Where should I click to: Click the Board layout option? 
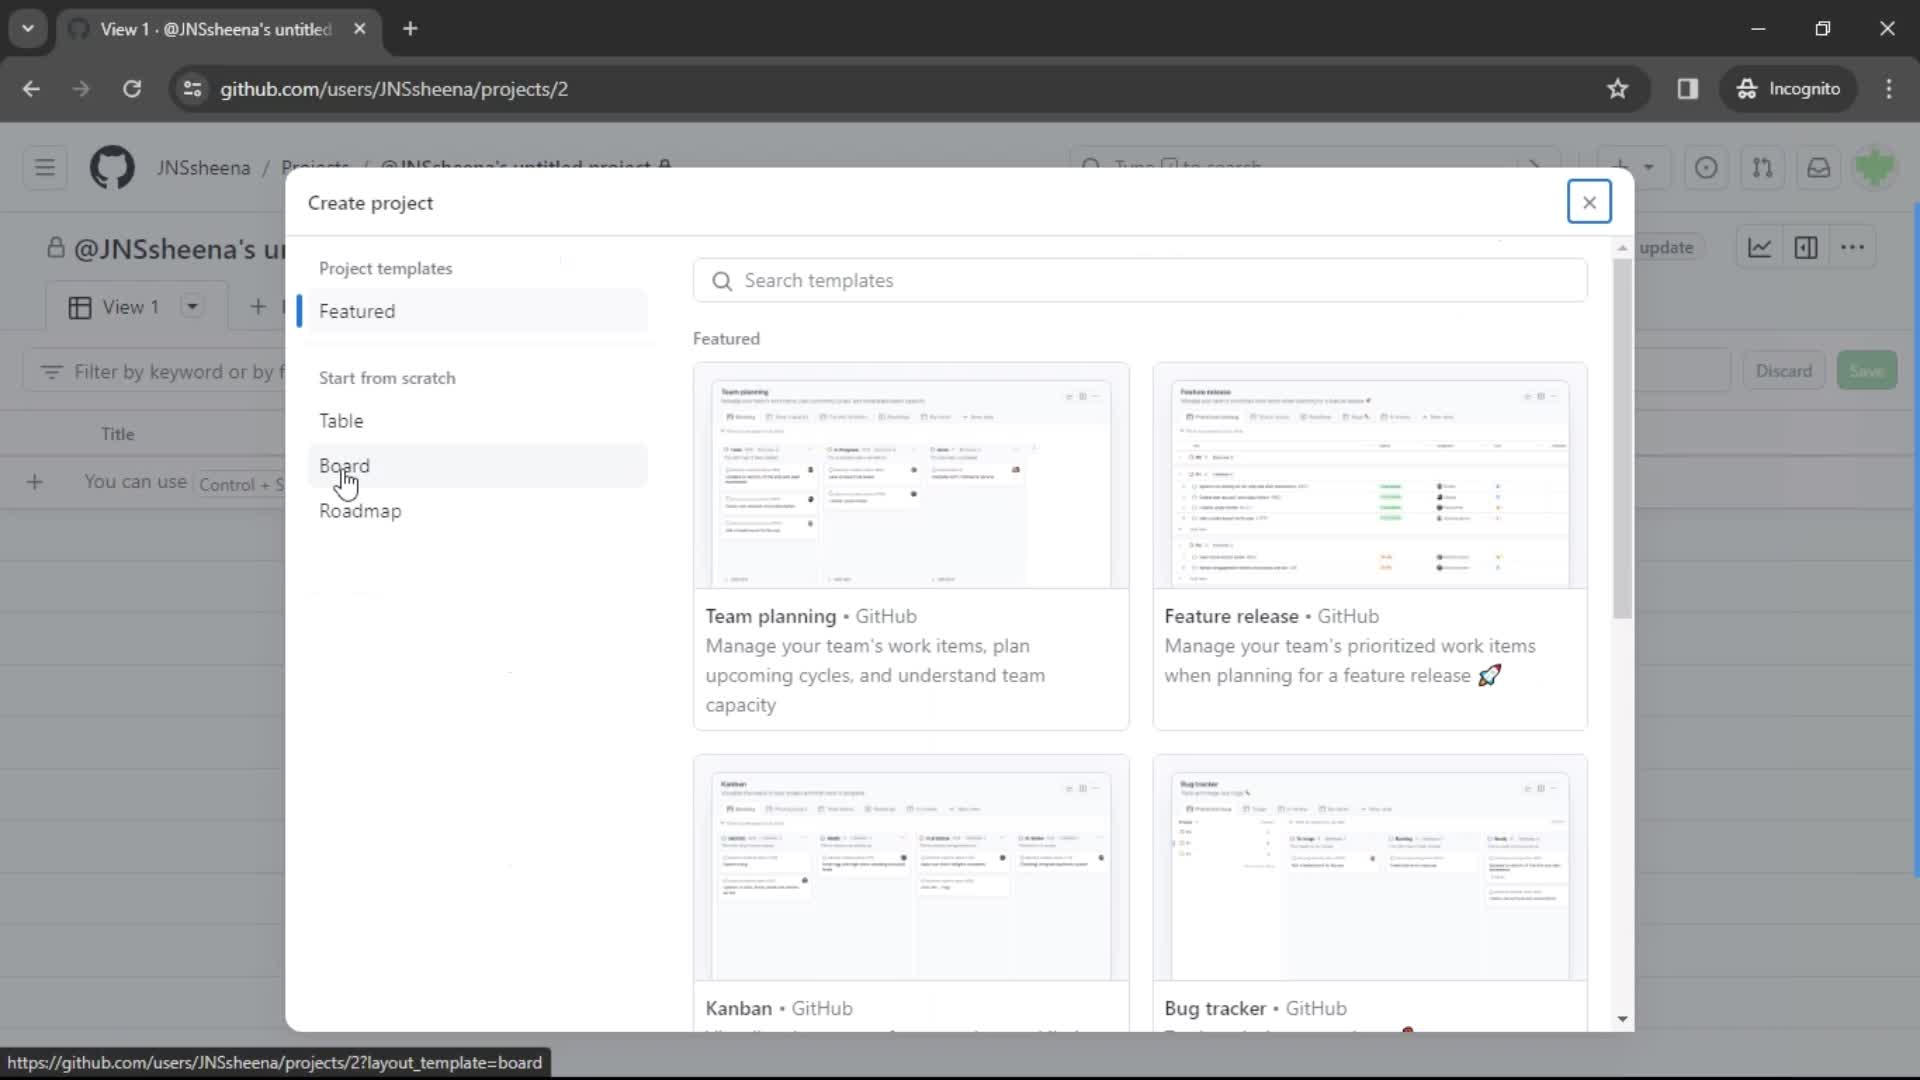pyautogui.click(x=345, y=465)
